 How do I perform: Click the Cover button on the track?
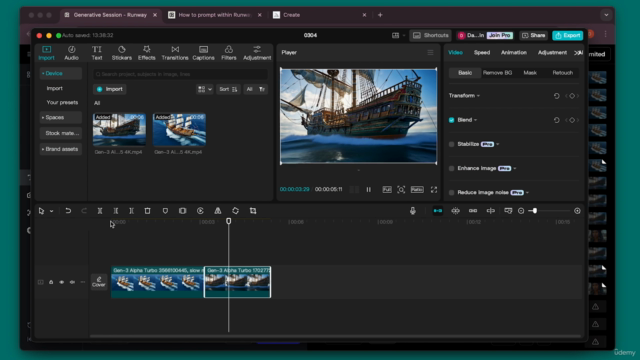coord(99,282)
